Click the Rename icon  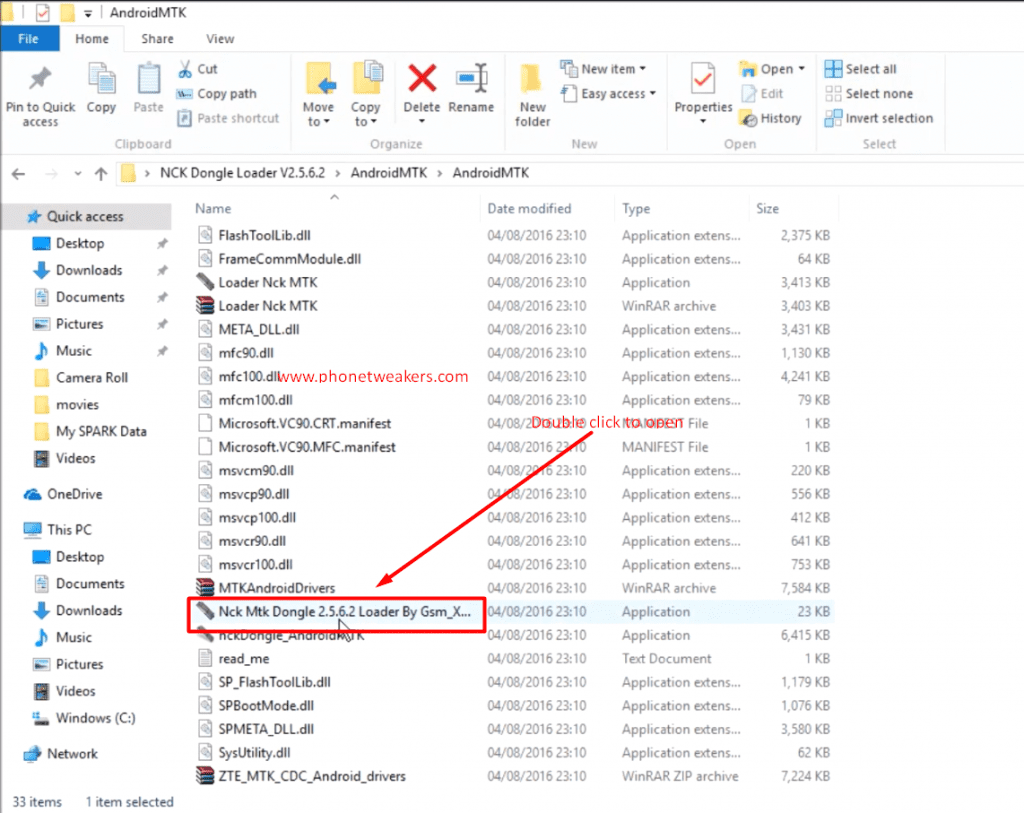click(472, 78)
